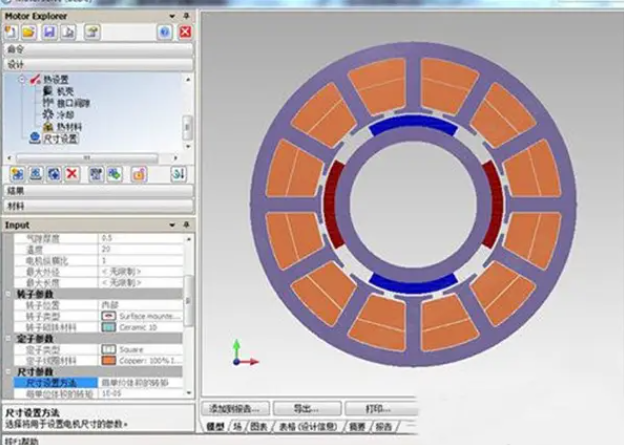This screenshot has width=624, height=445.
Task: Click the blue help question mark icon
Action: pyautogui.click(x=164, y=32)
